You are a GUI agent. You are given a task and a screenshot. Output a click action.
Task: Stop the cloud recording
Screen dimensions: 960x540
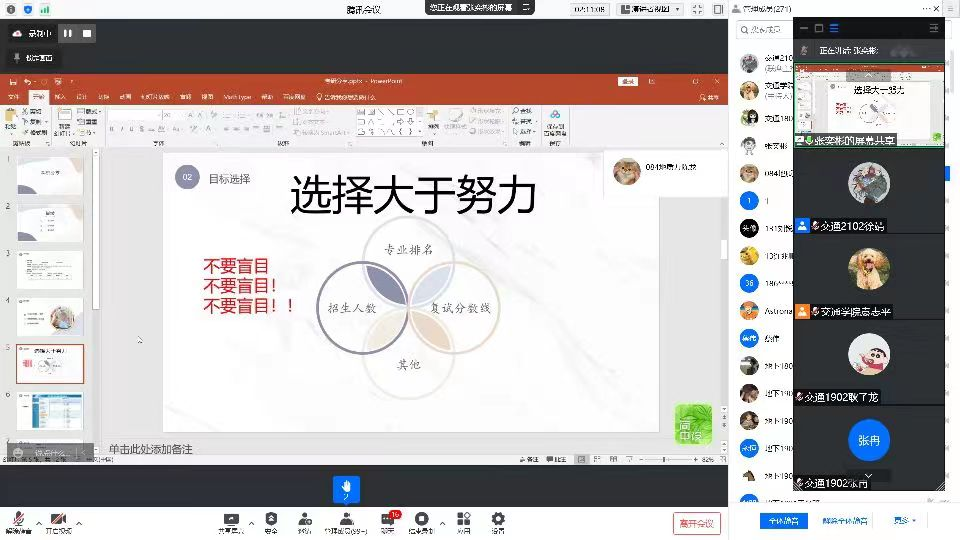coord(87,33)
